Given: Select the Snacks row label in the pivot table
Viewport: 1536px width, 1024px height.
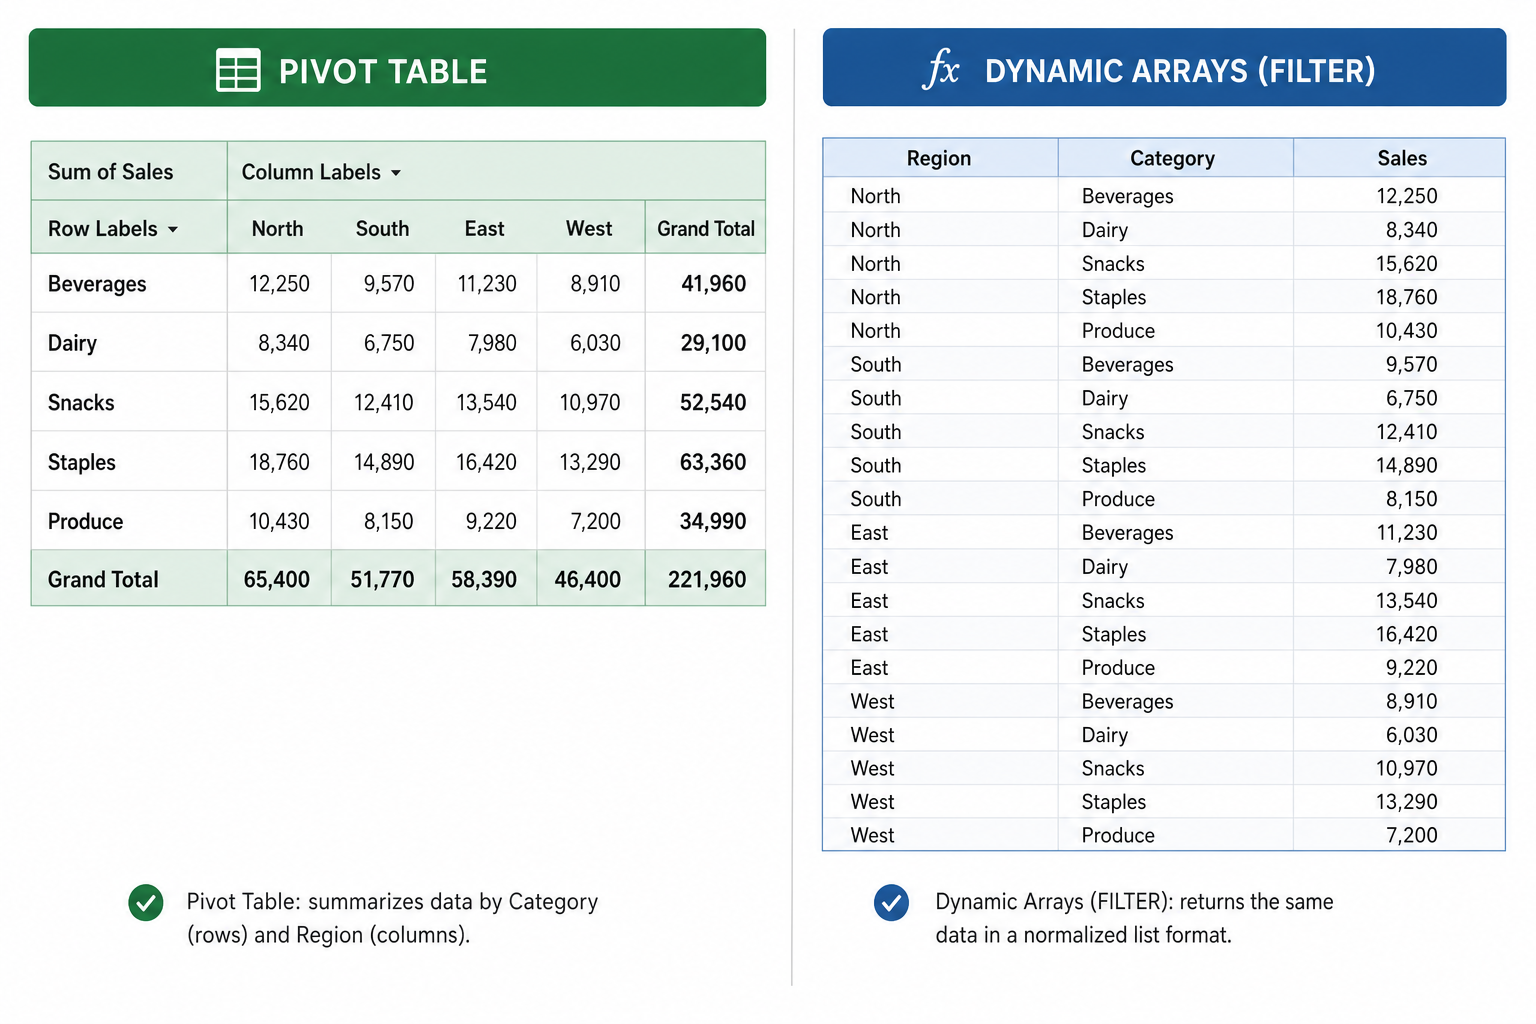Looking at the screenshot, I should (81, 403).
